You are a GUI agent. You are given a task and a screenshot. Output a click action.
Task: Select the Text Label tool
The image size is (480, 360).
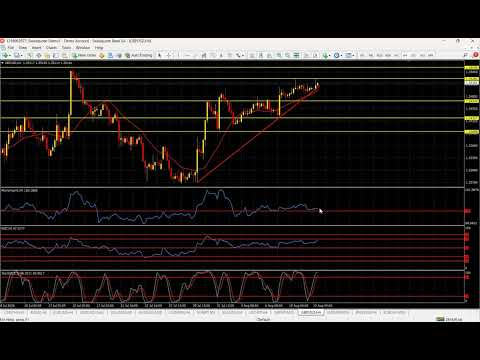point(230,55)
